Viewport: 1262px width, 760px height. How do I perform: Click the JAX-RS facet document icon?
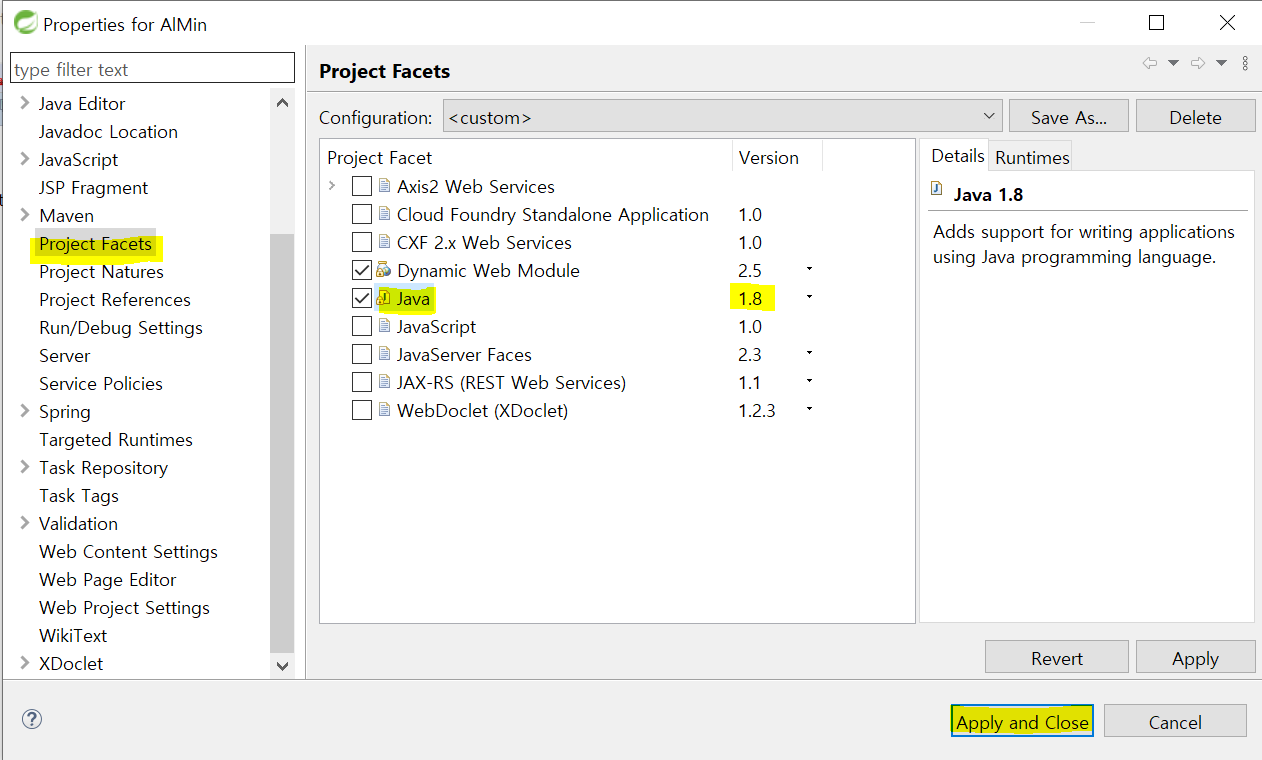click(385, 382)
